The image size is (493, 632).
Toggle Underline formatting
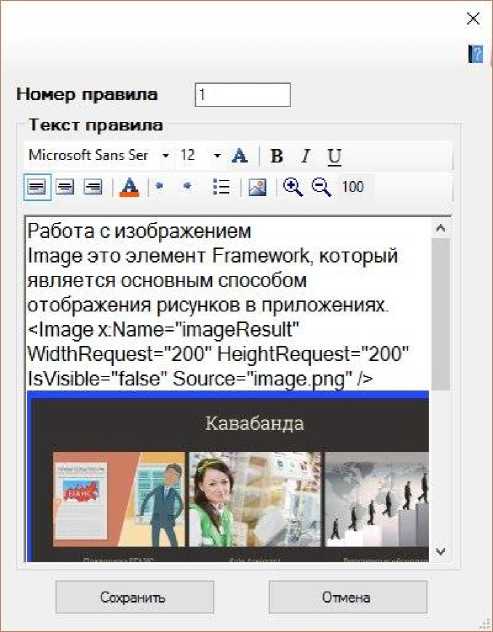[x=335, y=156]
